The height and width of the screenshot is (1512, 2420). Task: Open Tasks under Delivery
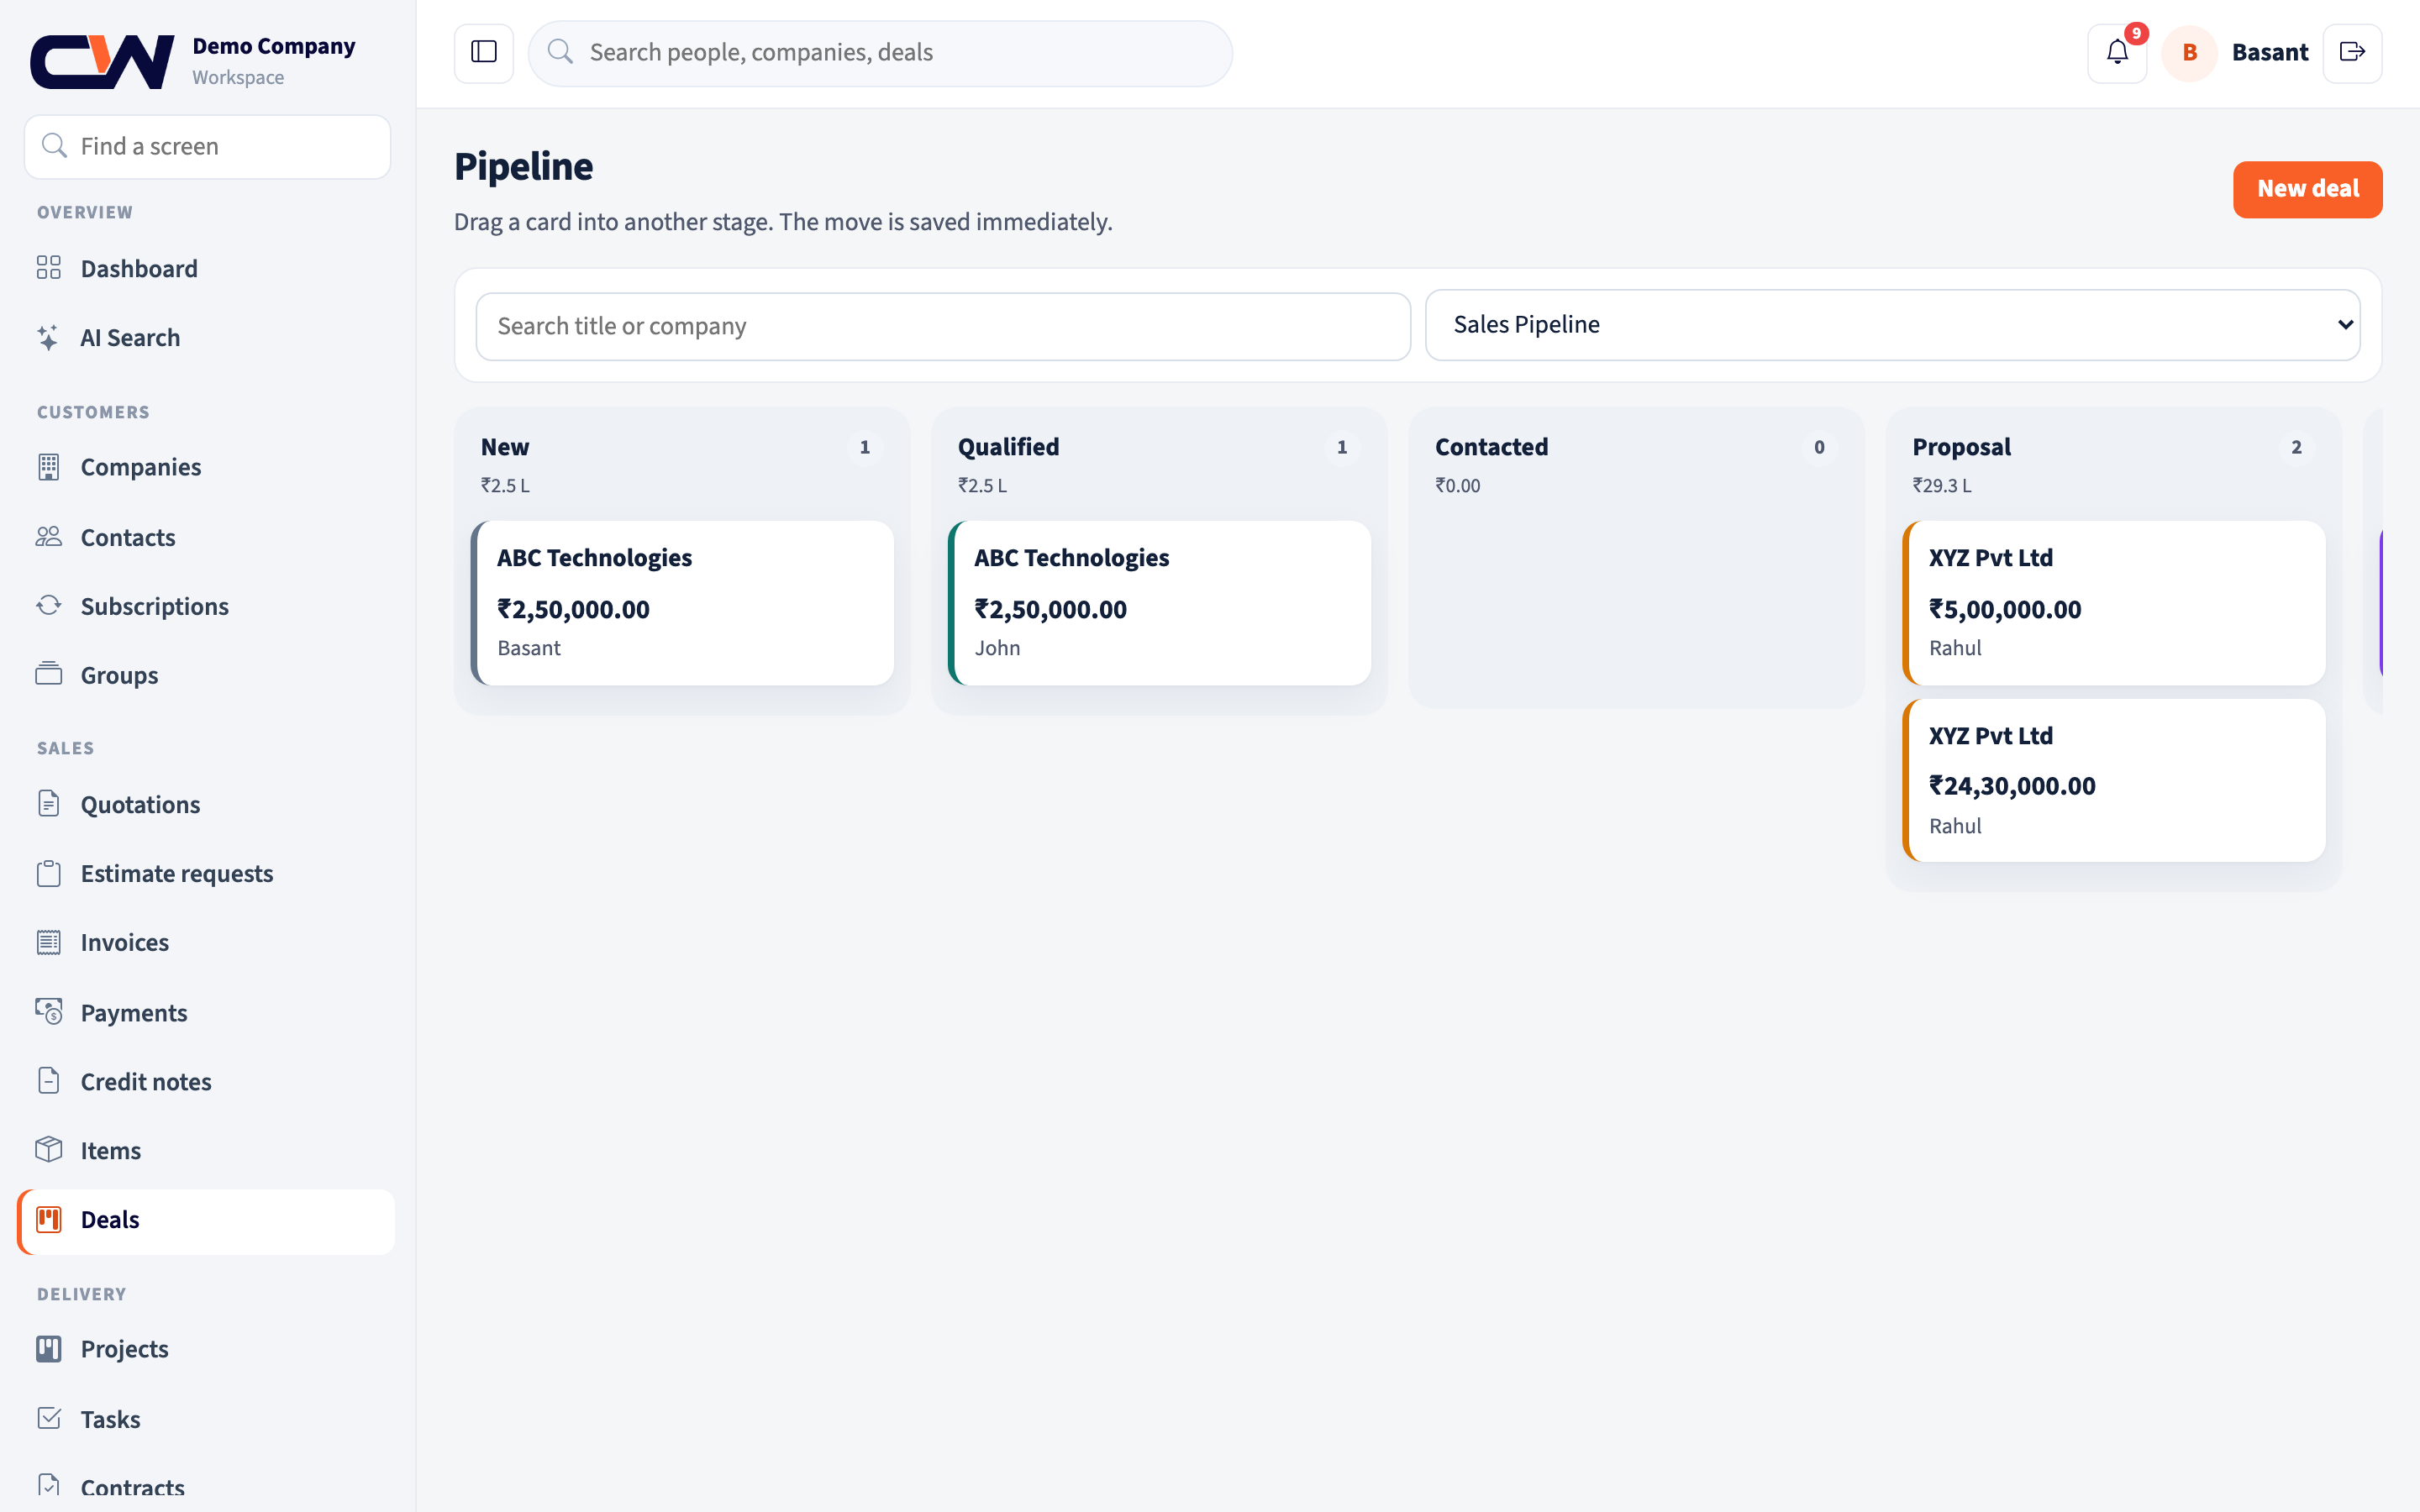point(206,1418)
